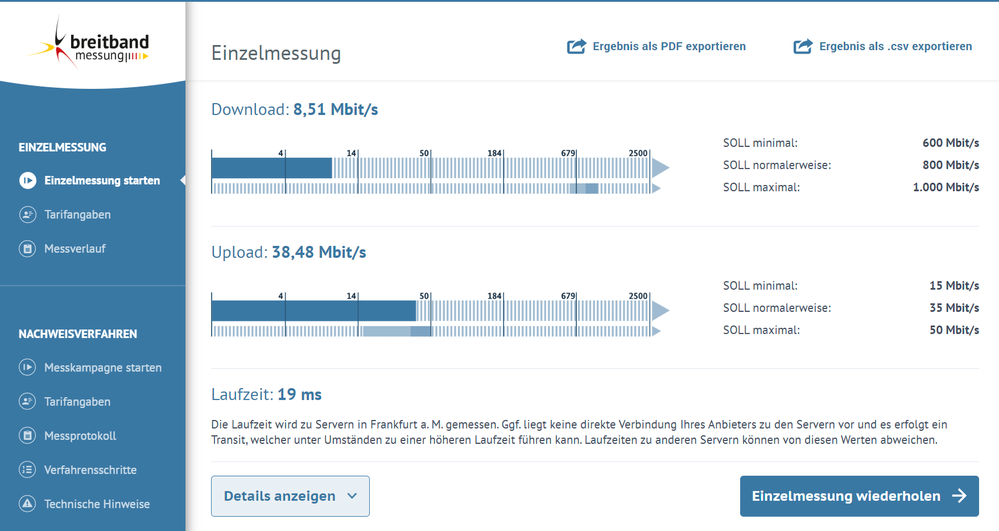
Task: Expand the Details anzeigen dropdown
Action: (x=290, y=496)
